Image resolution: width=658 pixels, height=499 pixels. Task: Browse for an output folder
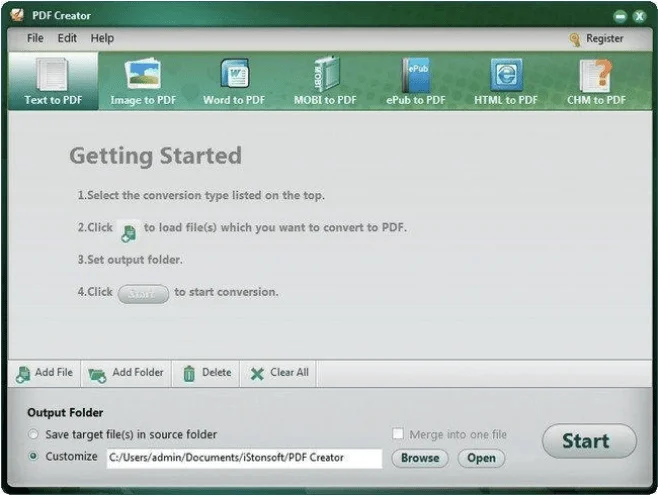click(x=420, y=458)
